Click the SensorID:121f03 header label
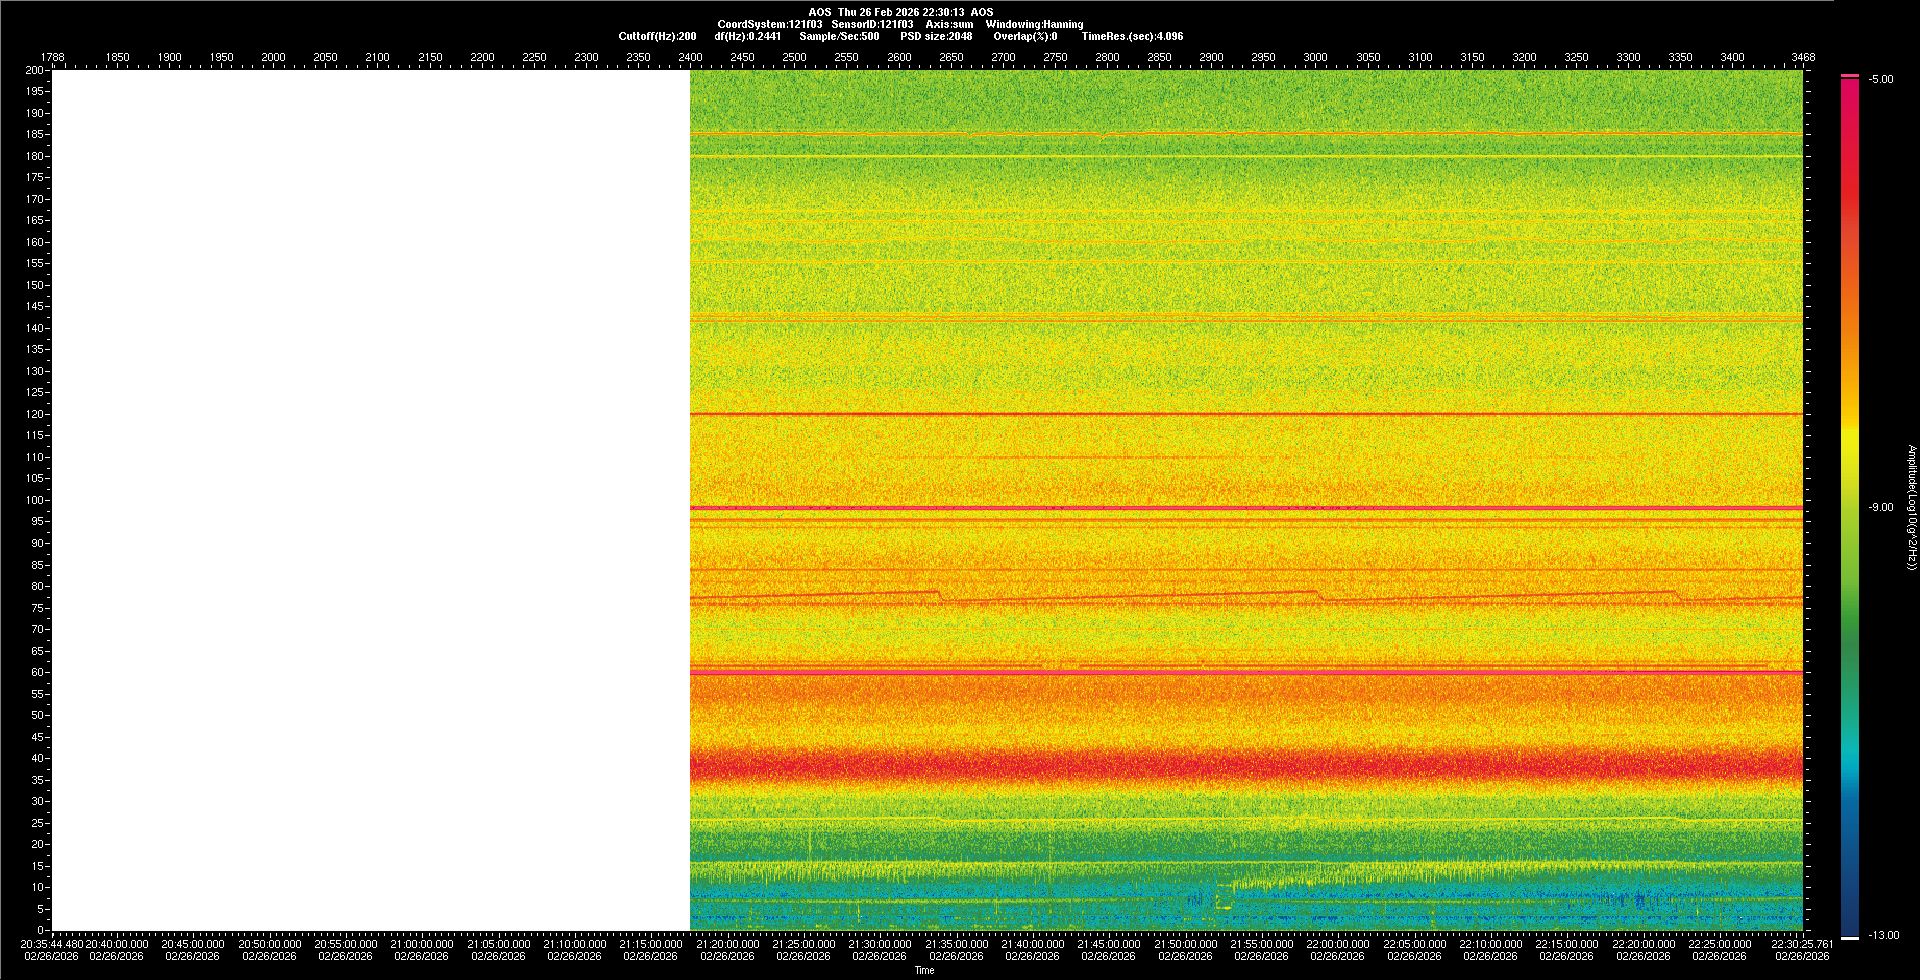Viewport: 1920px width, 980px height. point(872,24)
